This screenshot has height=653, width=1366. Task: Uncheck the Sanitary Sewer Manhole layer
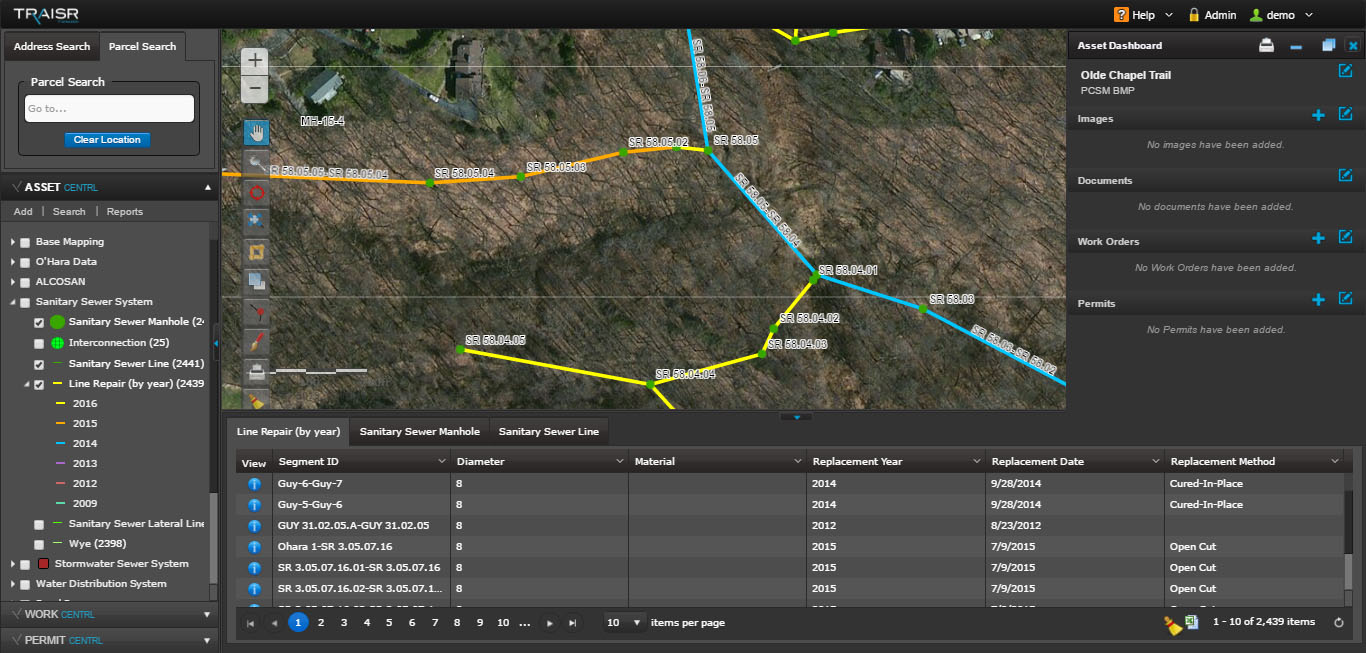[39, 323]
